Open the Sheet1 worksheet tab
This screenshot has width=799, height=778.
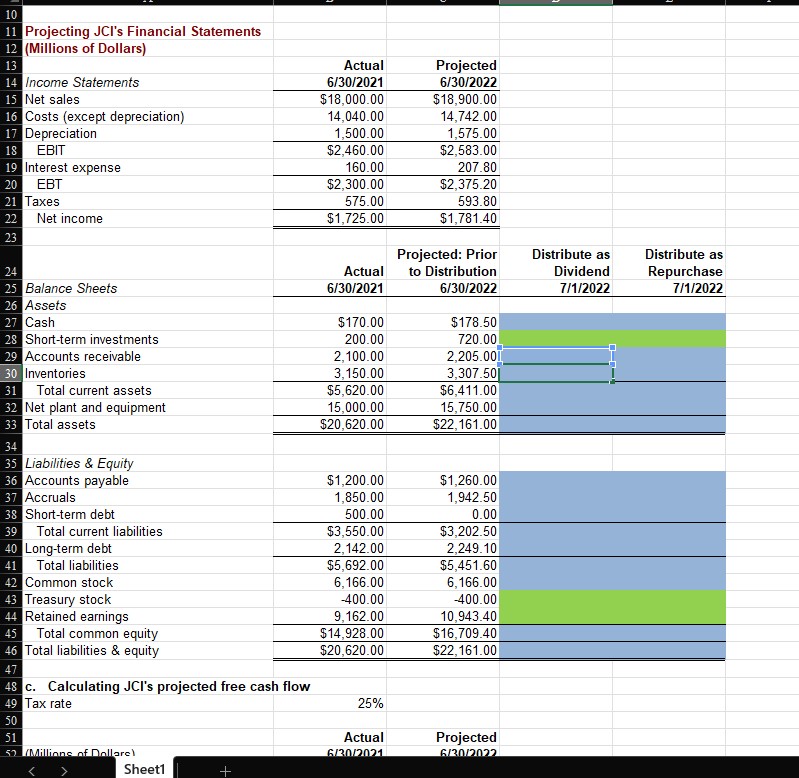coord(144,769)
